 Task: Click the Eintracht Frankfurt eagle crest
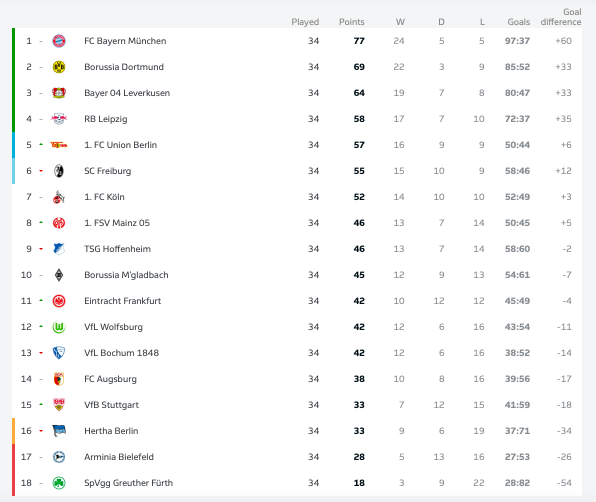[59, 301]
